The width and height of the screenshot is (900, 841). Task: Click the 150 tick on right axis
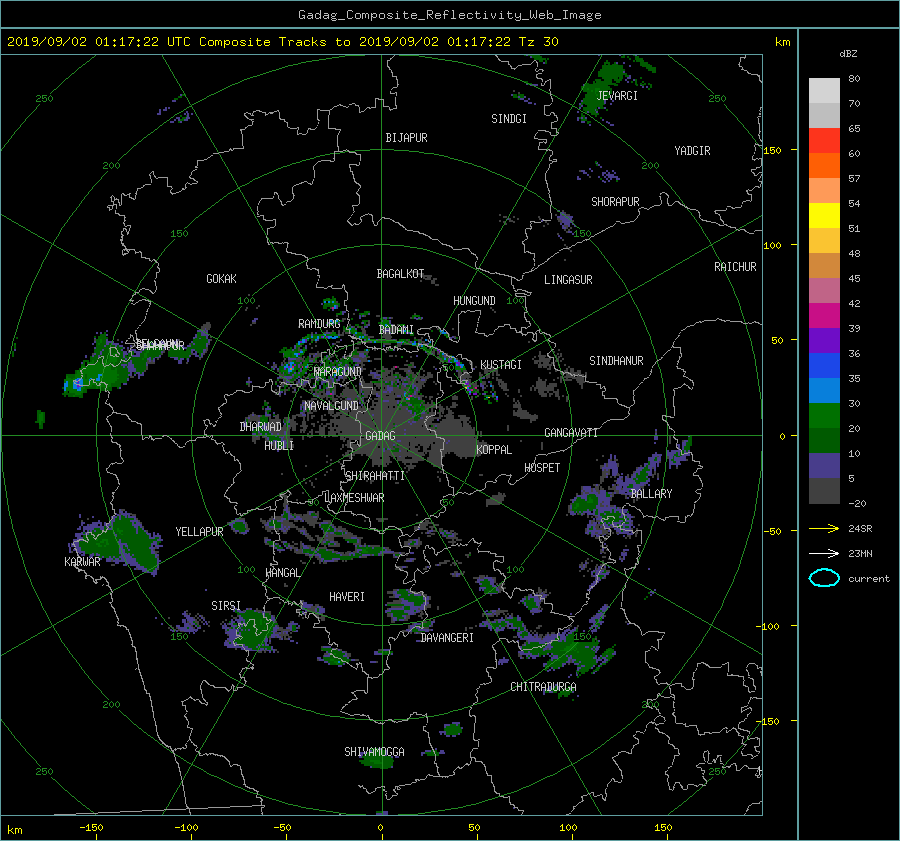pyautogui.click(x=773, y=150)
